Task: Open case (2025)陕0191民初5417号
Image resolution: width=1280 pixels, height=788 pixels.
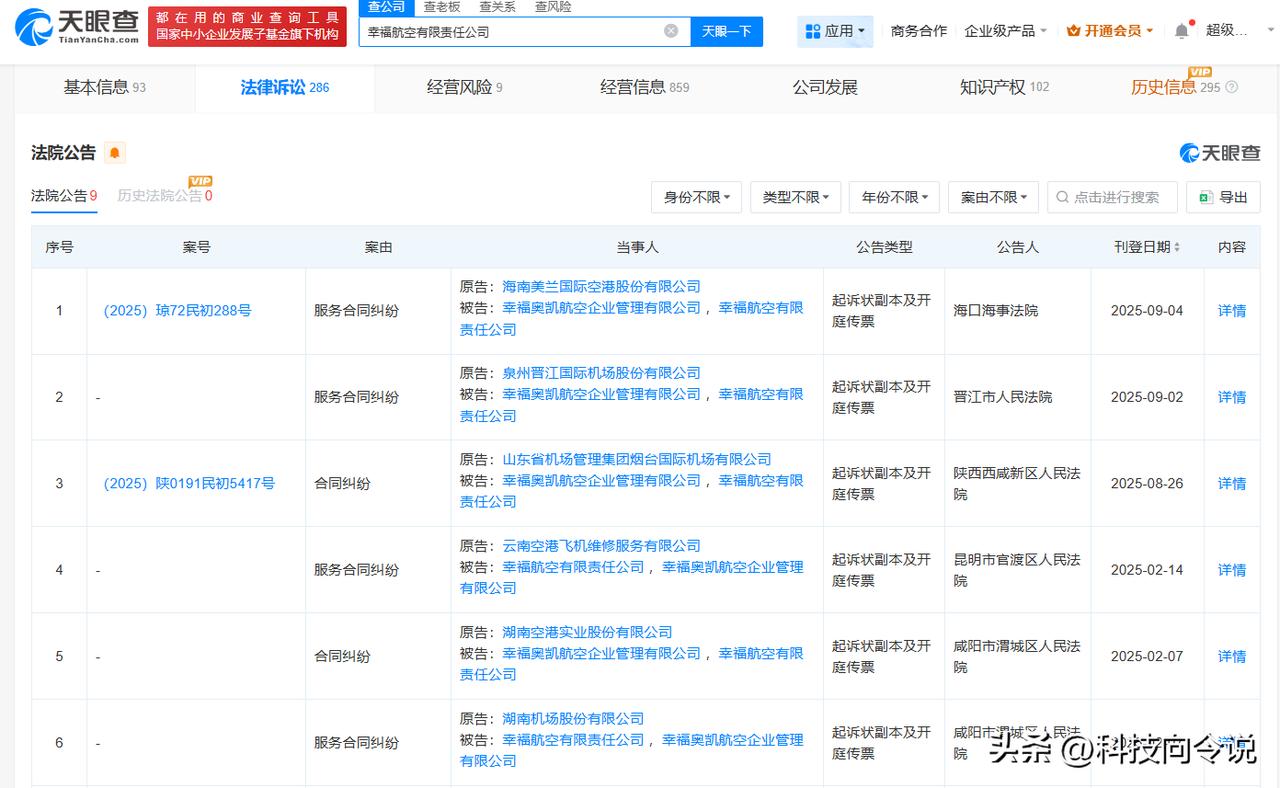Action: 189,484
